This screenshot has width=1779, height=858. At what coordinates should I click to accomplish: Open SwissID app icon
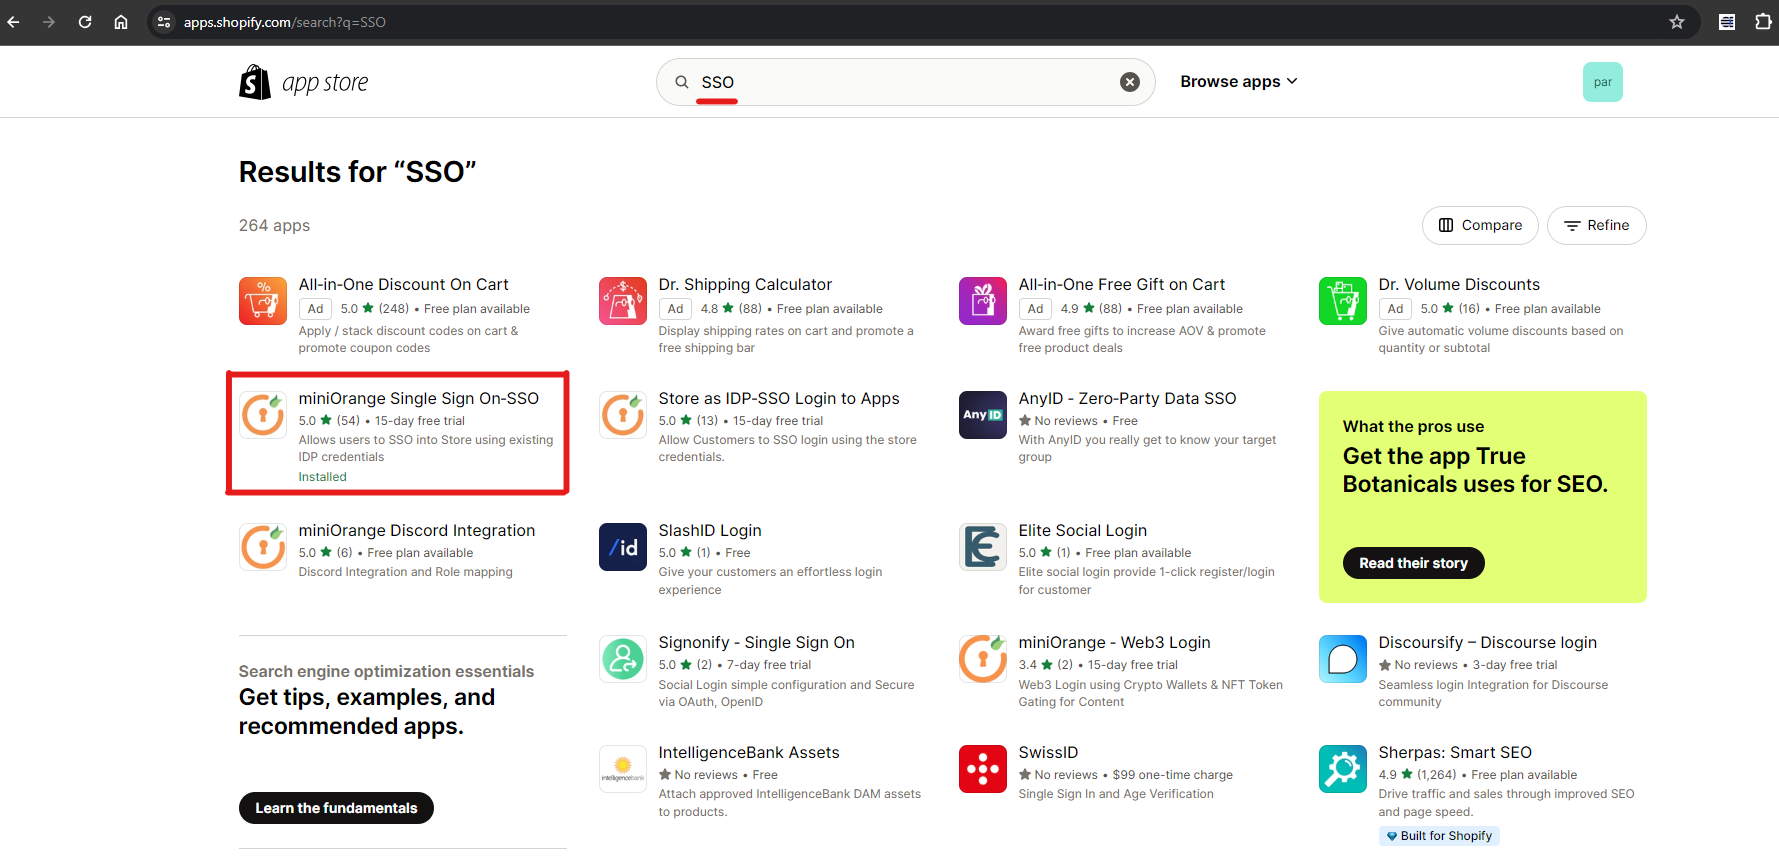pyautogui.click(x=983, y=769)
